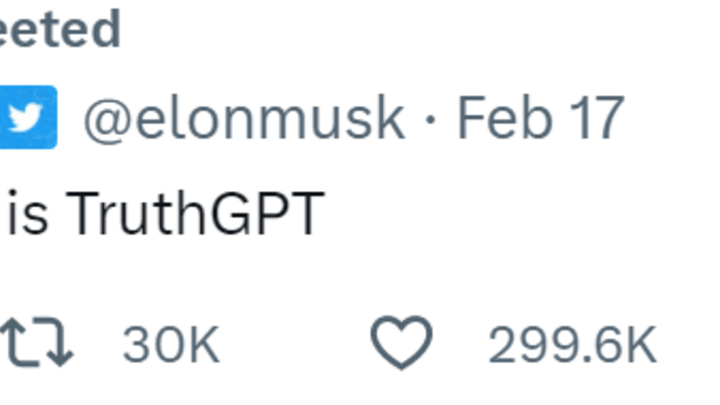Open the Feb 17 tweet timestamp
This screenshot has width=720, height=405.
(540, 117)
